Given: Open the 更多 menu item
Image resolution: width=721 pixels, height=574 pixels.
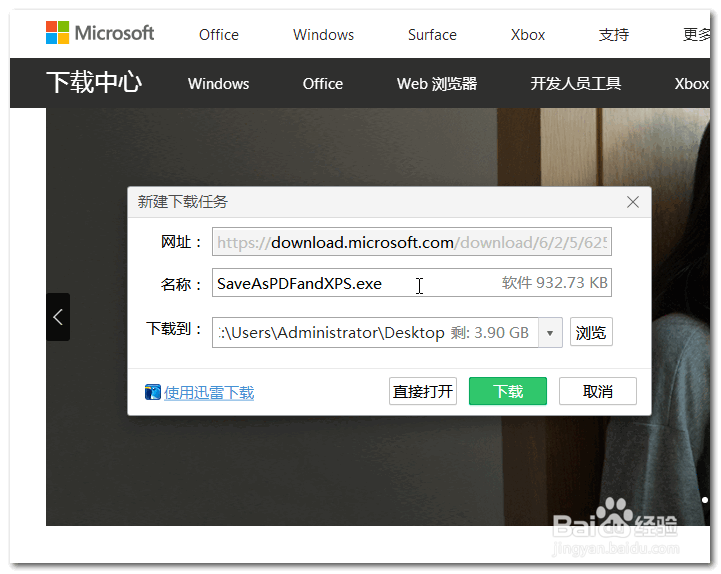Looking at the screenshot, I should point(696,35).
